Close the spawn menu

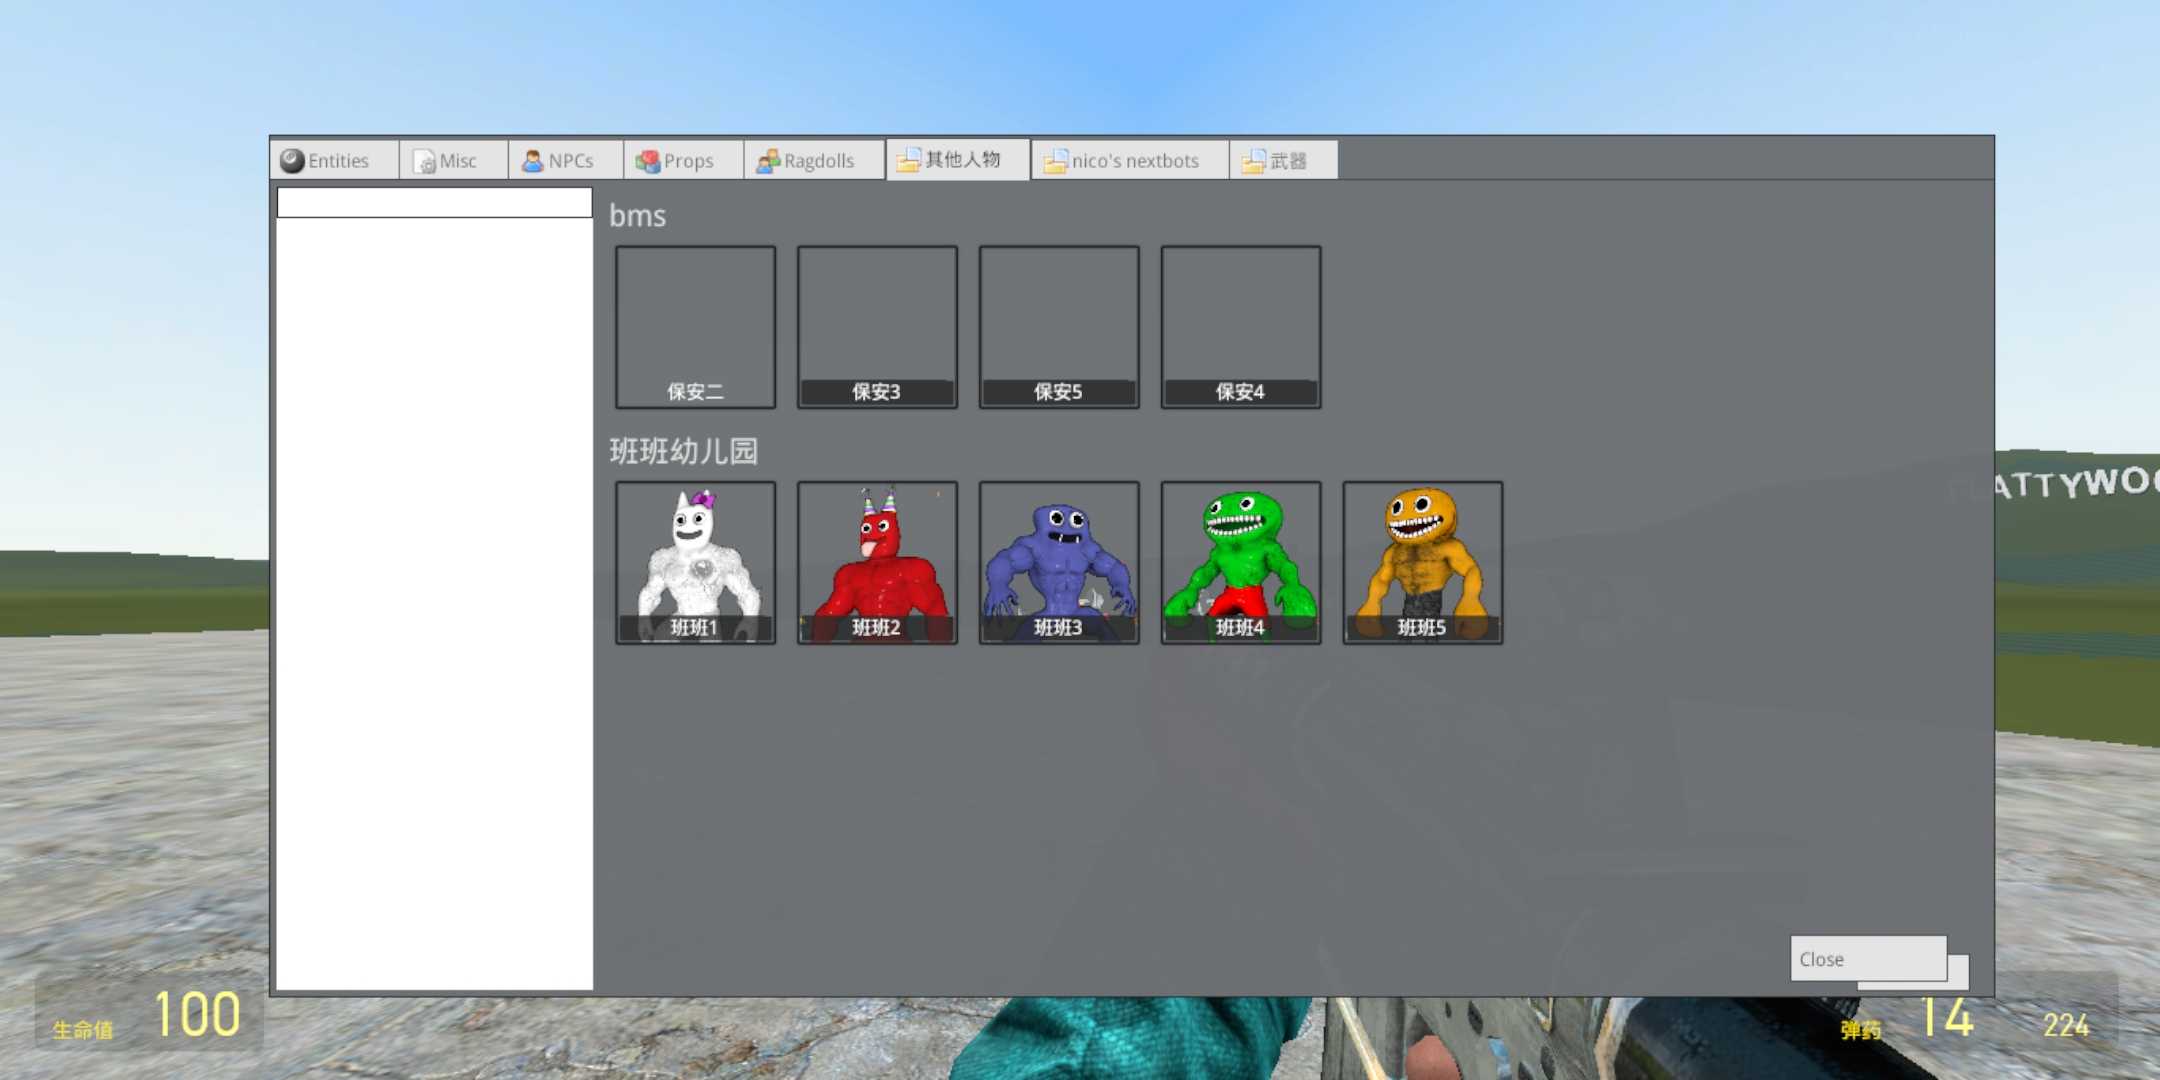[1868, 959]
